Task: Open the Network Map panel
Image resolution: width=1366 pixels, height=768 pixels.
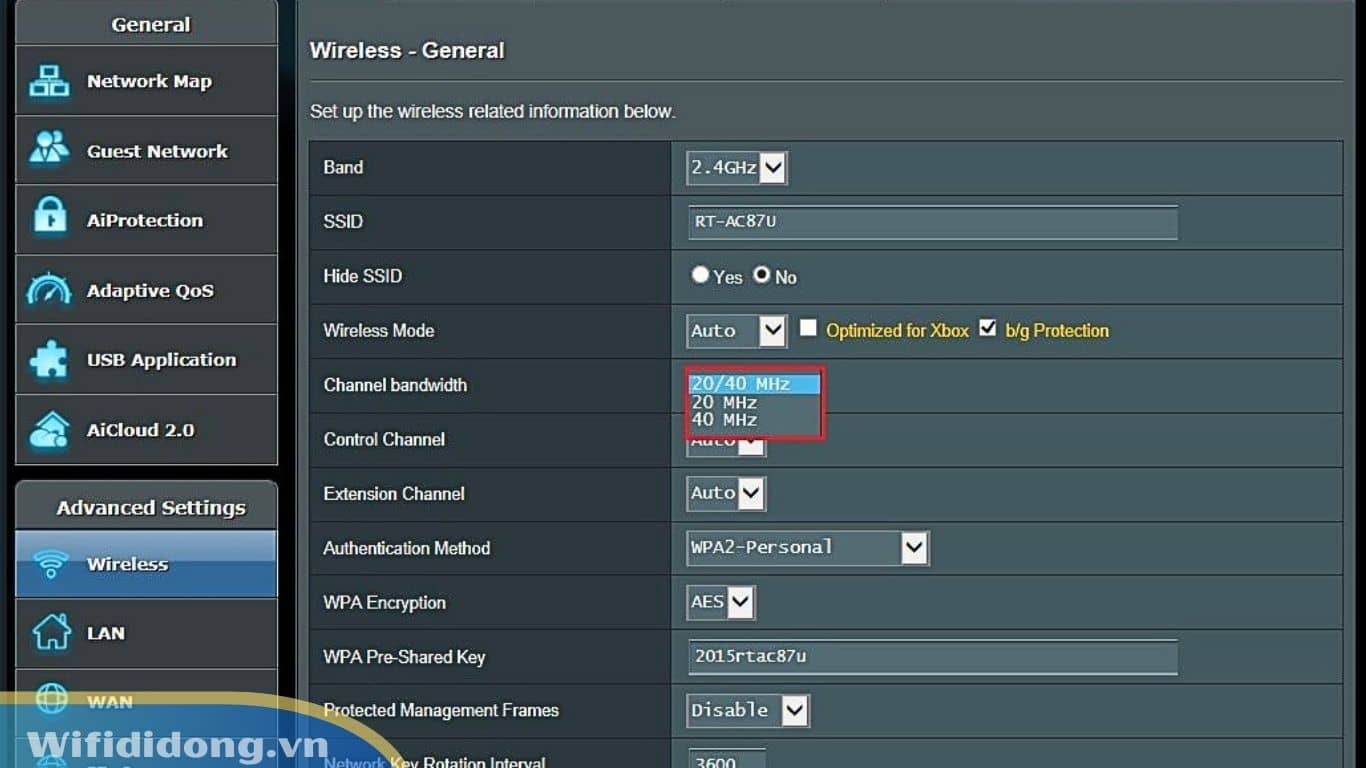Action: [50, 81]
